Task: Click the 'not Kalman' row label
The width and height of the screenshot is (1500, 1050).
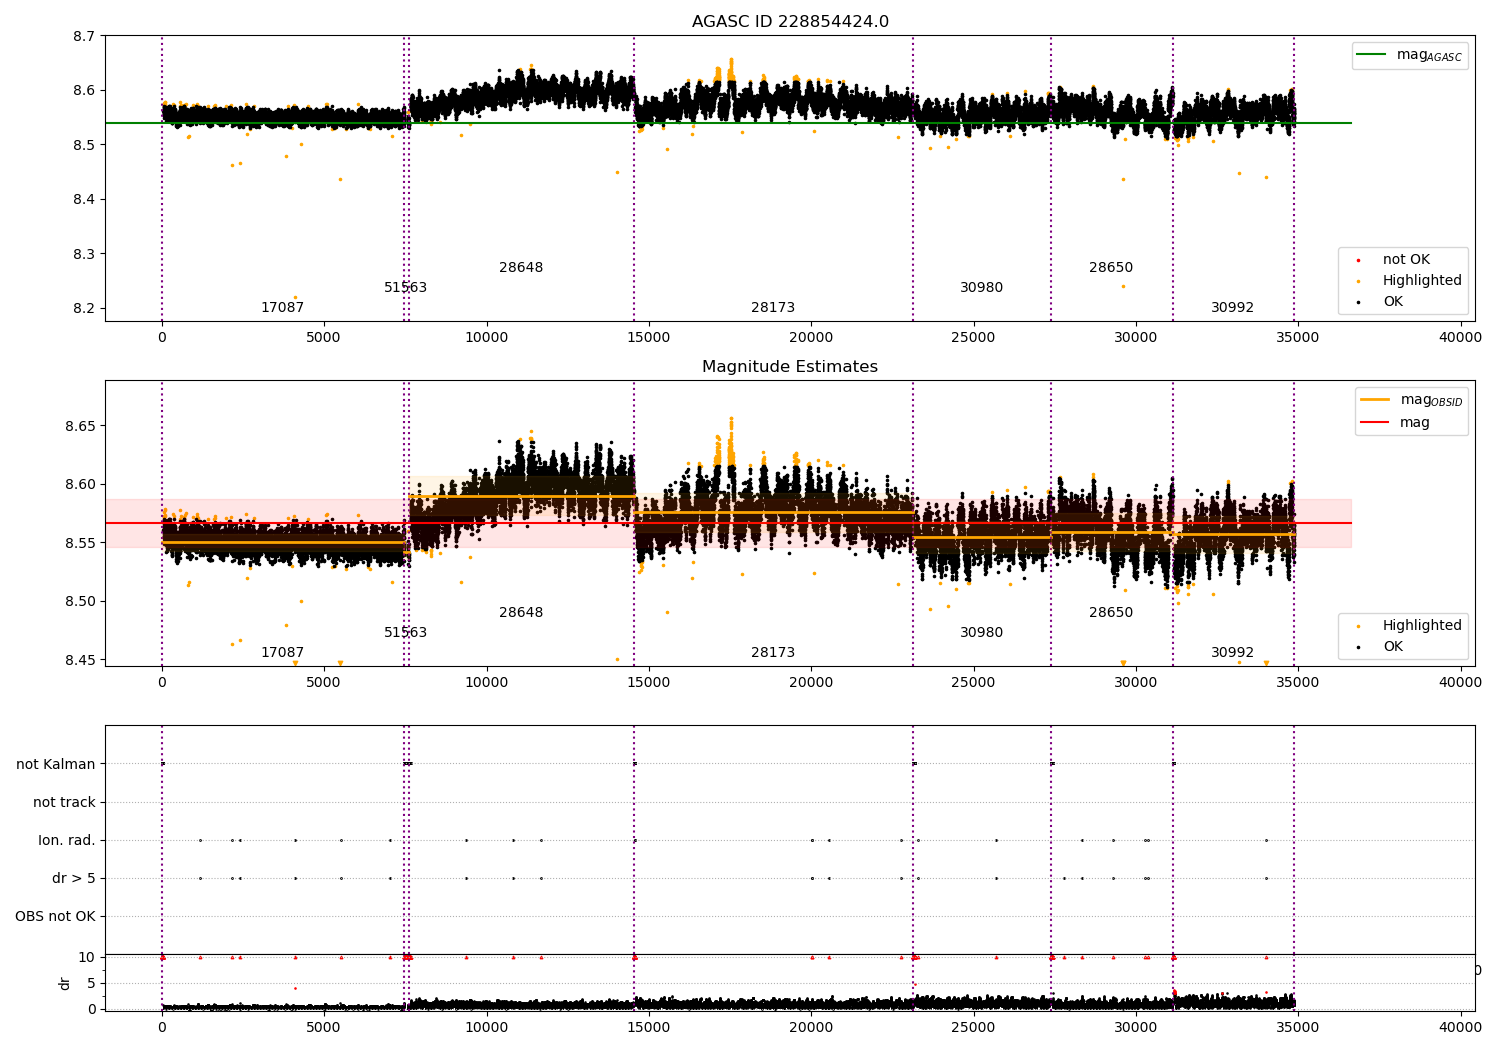Action: [56, 765]
